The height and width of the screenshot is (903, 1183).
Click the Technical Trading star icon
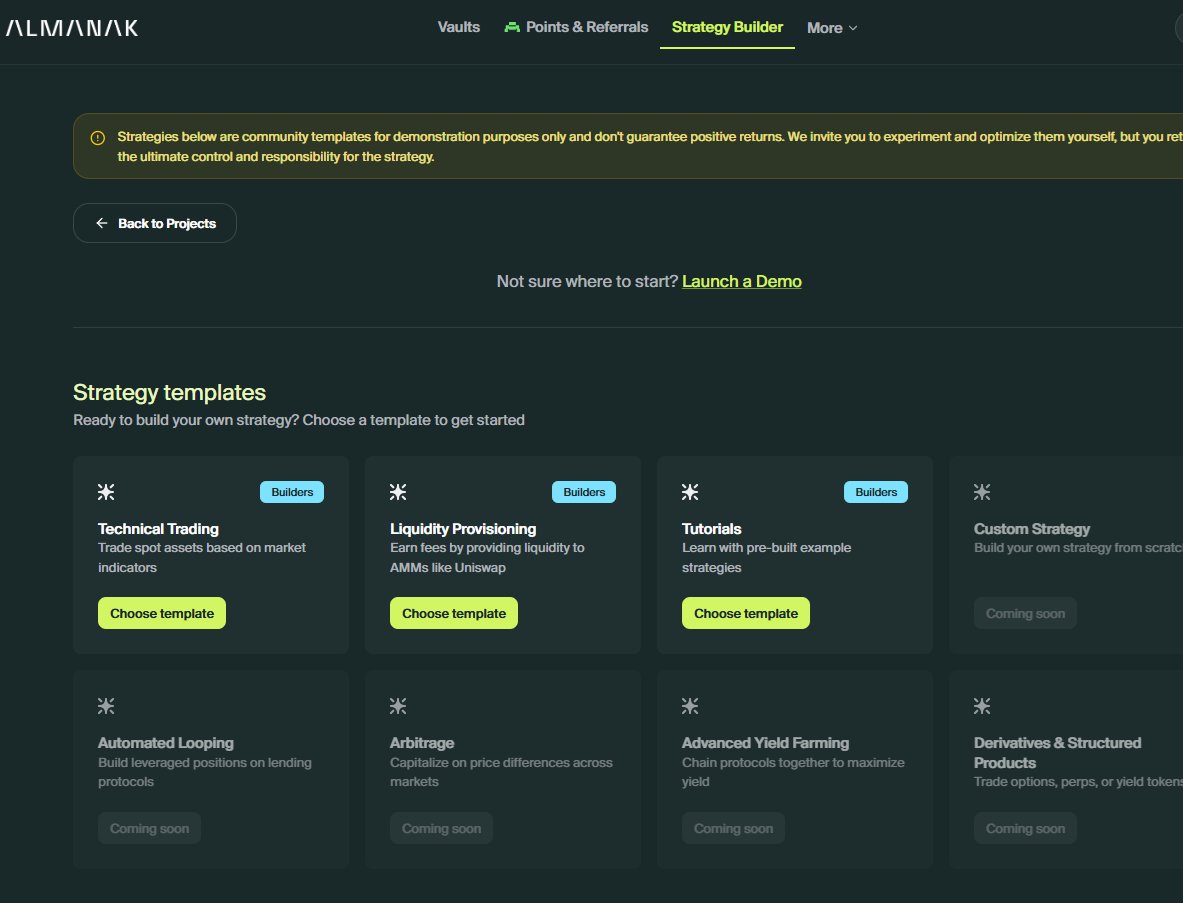106,492
